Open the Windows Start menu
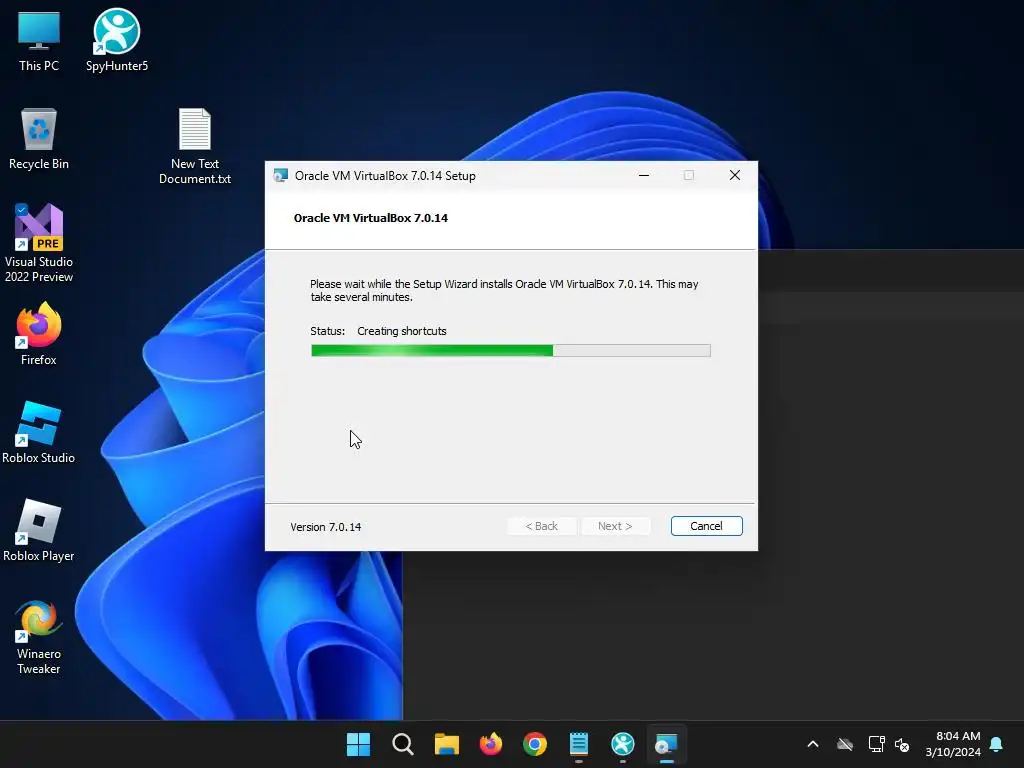The width and height of the screenshot is (1024, 768). 358,744
